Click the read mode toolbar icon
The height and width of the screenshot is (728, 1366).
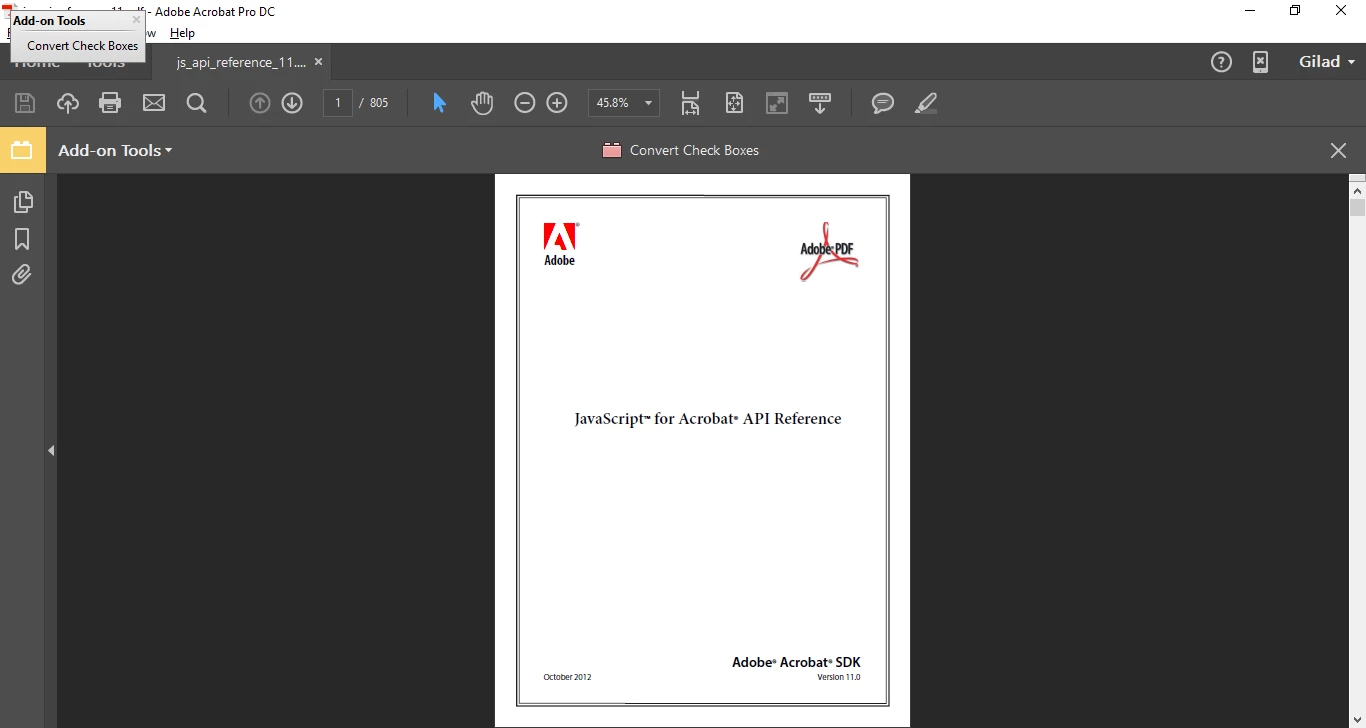click(x=820, y=103)
